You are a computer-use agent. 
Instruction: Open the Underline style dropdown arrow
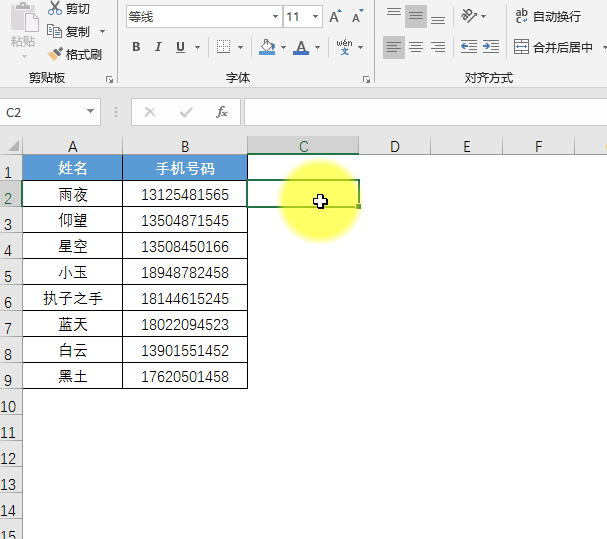[197, 47]
